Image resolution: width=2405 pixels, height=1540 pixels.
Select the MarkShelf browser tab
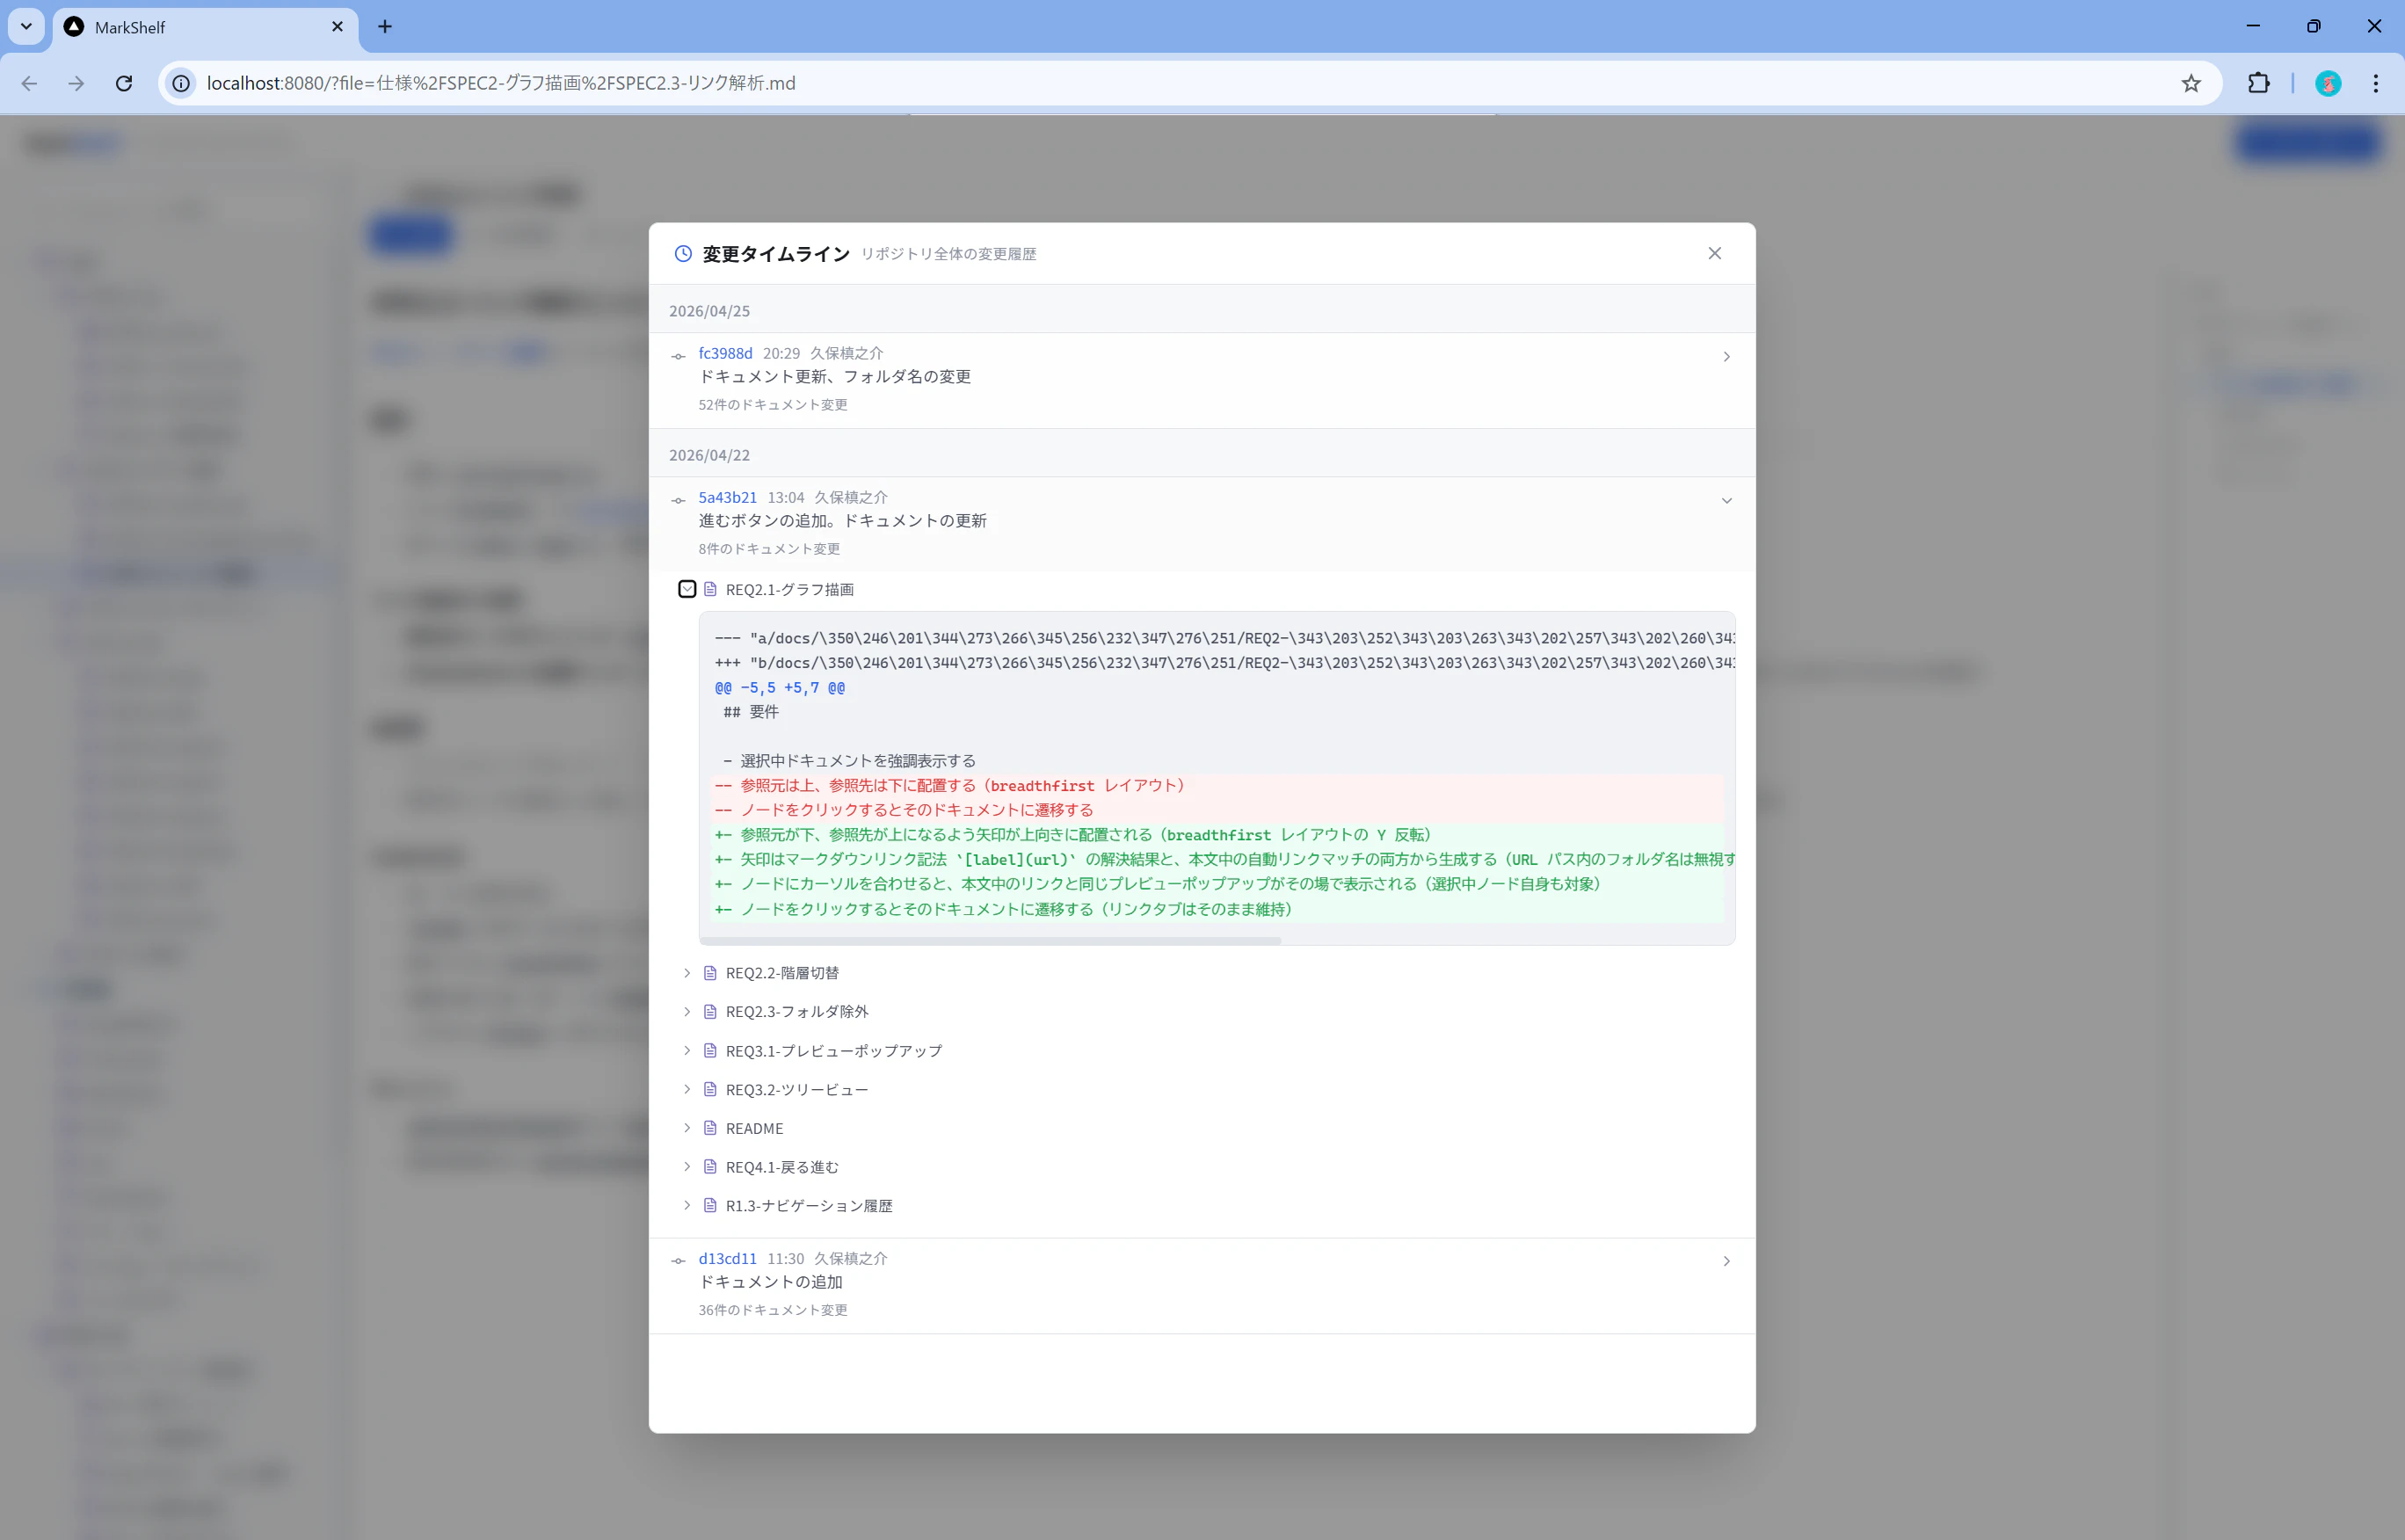pos(200,27)
